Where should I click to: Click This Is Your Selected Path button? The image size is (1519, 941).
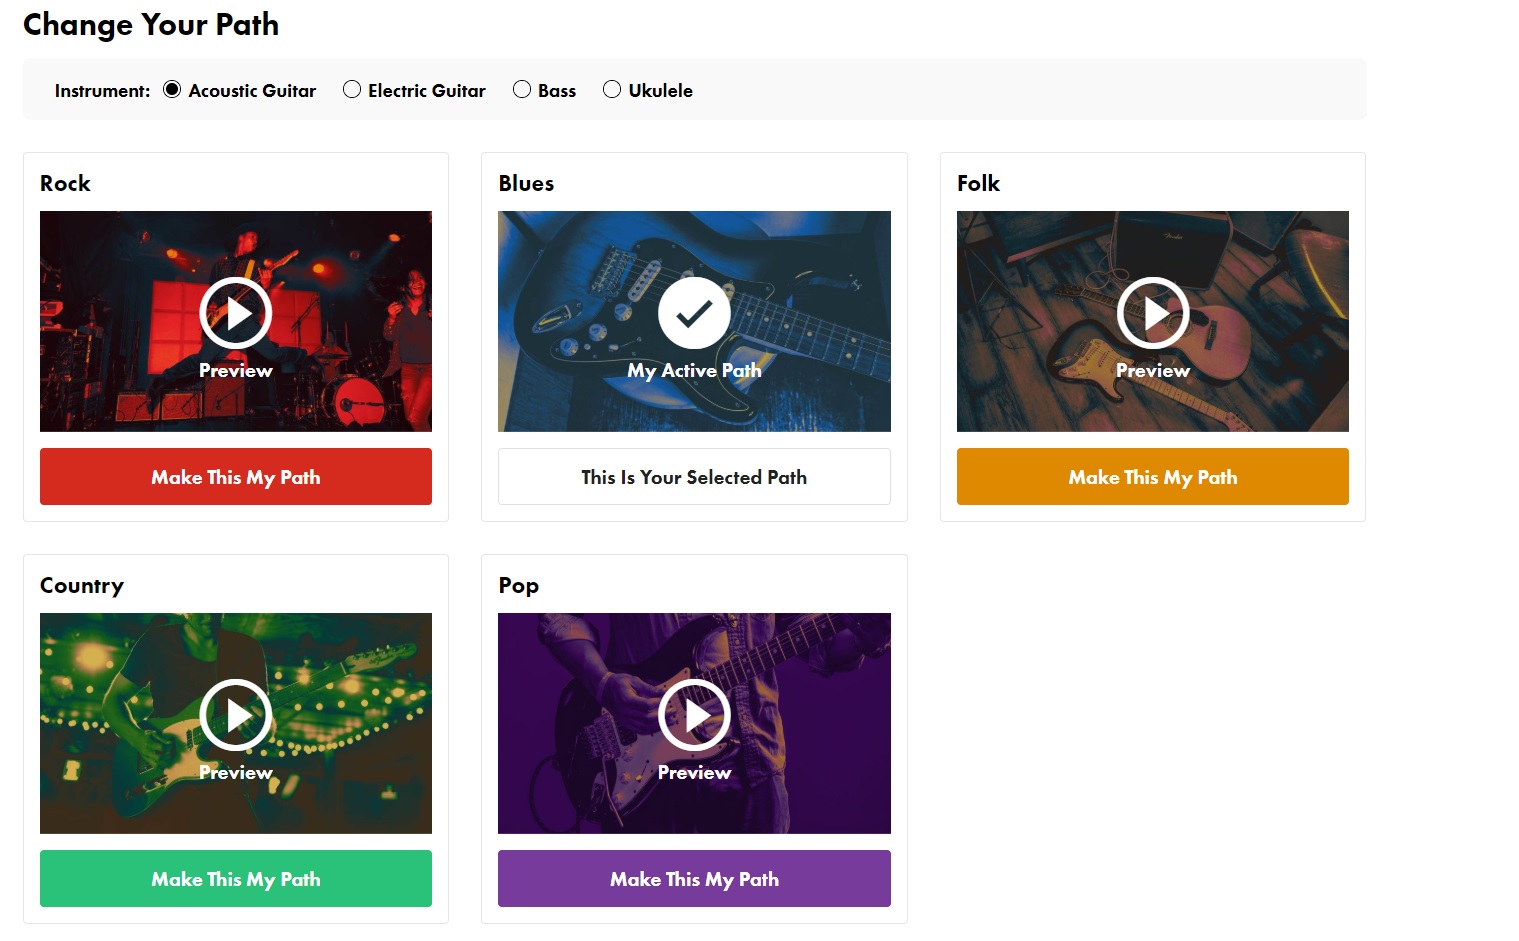pos(693,477)
